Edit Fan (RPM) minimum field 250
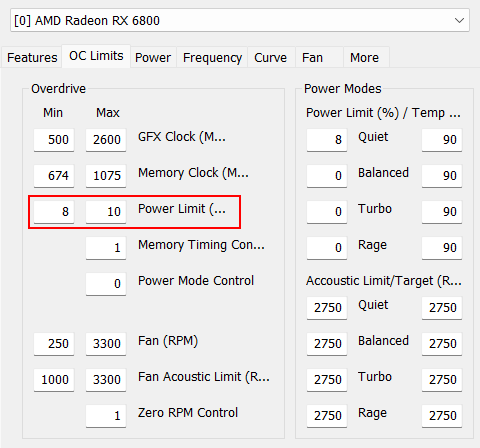The image size is (480, 448). click(x=54, y=344)
